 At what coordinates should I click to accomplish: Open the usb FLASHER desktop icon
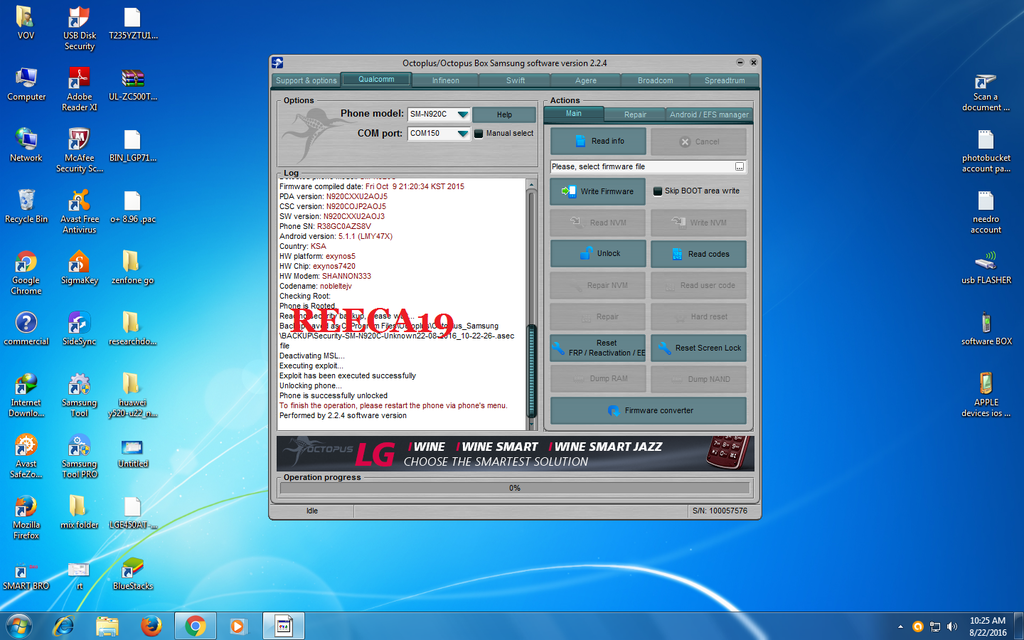[985, 262]
